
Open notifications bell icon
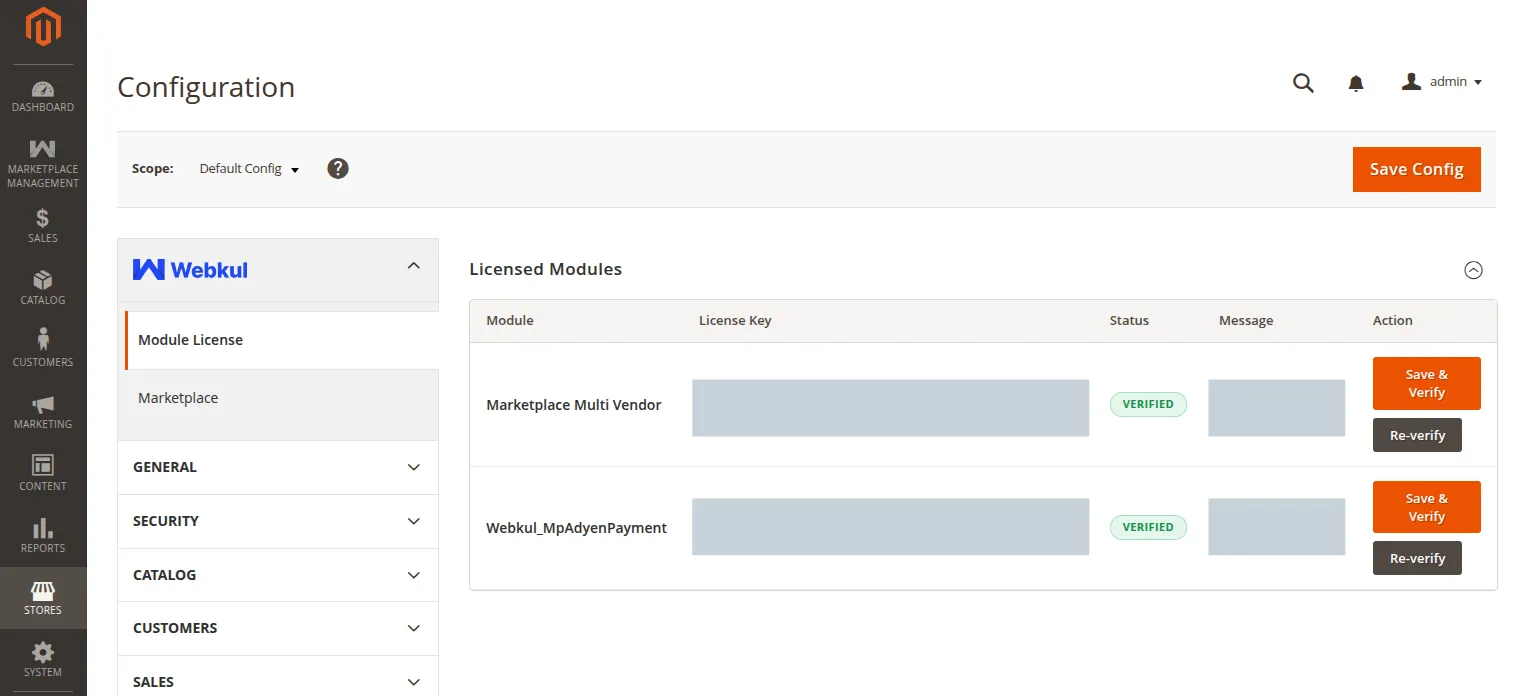tap(1356, 83)
